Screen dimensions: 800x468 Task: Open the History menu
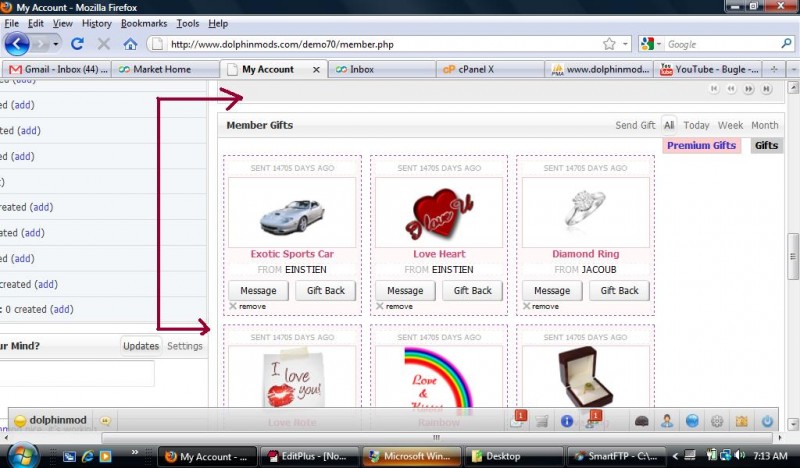click(96, 23)
